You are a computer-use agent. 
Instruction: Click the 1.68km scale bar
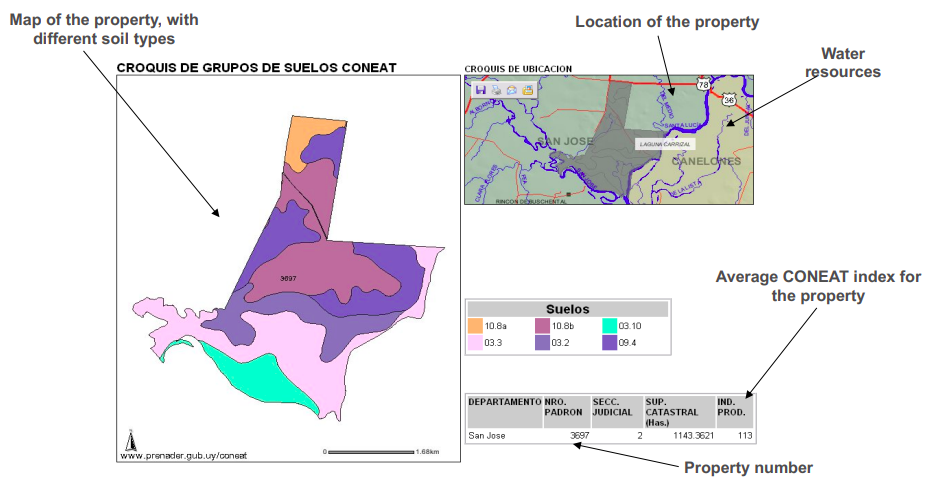click(x=370, y=452)
